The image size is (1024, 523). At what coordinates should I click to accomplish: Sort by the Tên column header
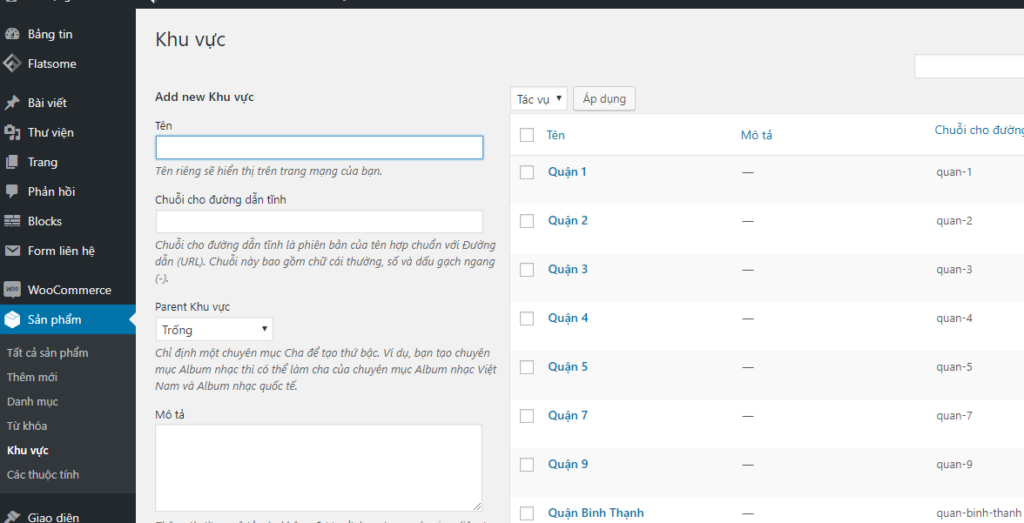point(556,135)
